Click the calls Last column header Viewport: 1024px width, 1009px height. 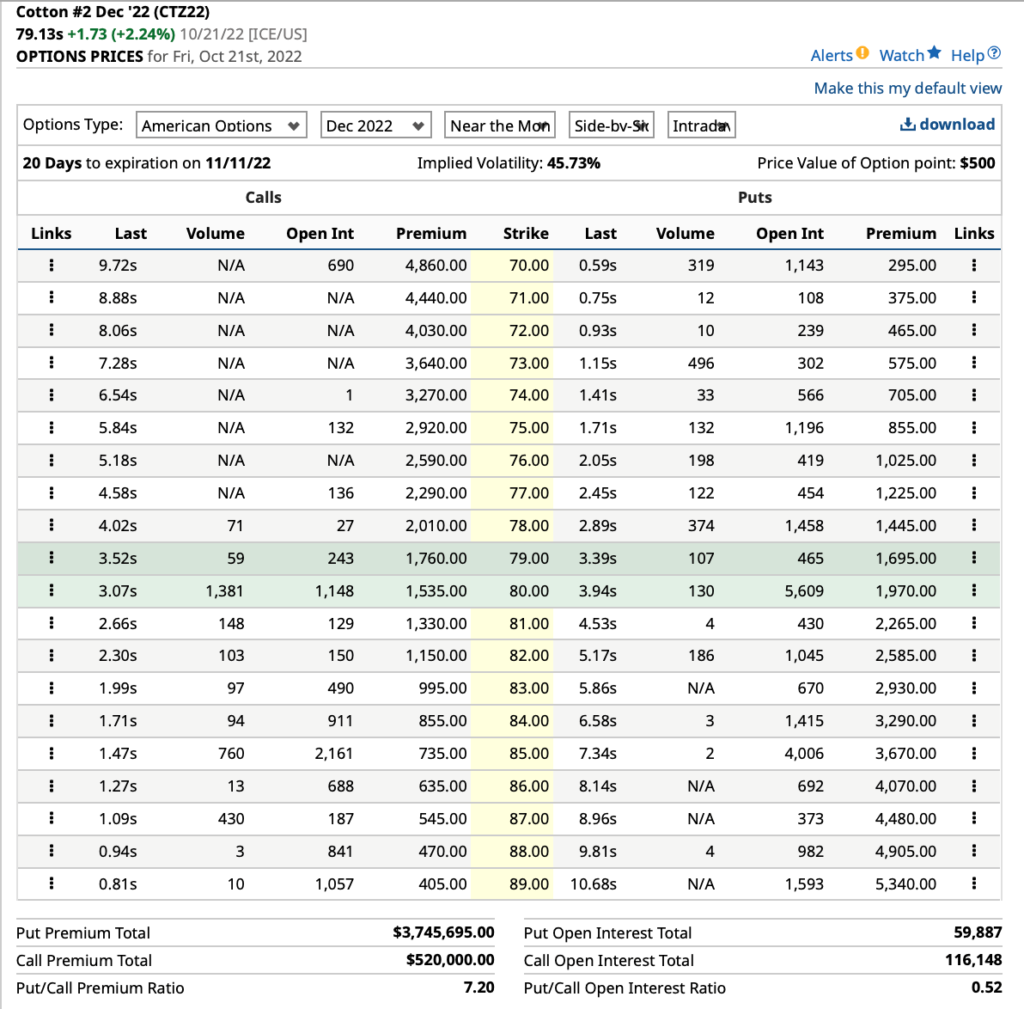point(131,234)
